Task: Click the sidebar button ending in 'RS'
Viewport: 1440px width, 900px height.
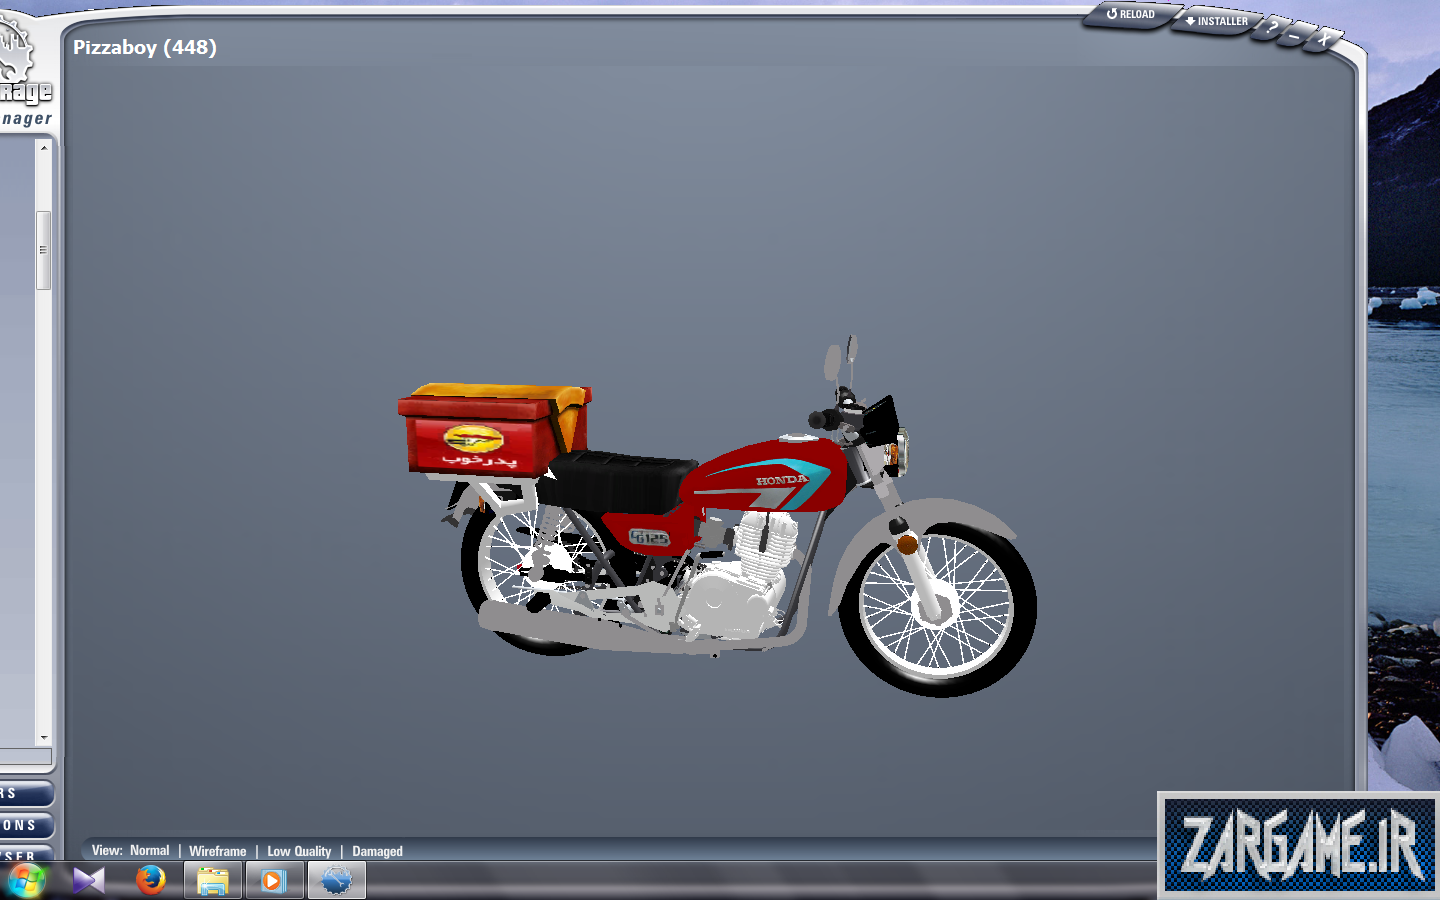Action: (25, 794)
